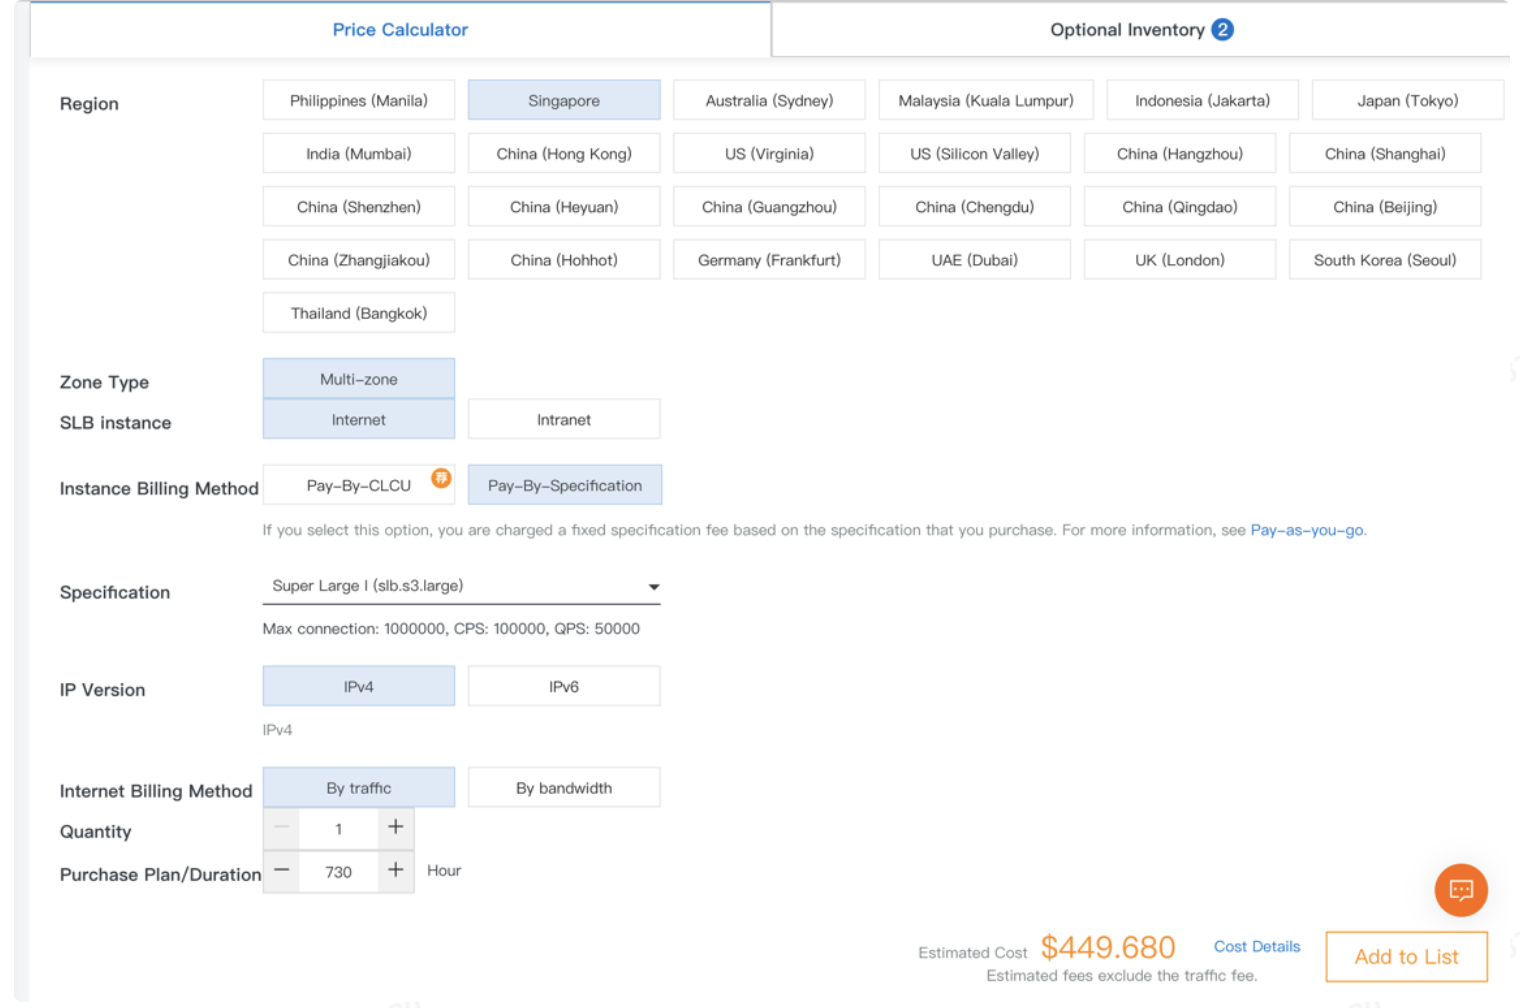Click the orange recommendation badge on Pay-By-CLCU
This screenshot has width=1520, height=1008.
coord(441,478)
